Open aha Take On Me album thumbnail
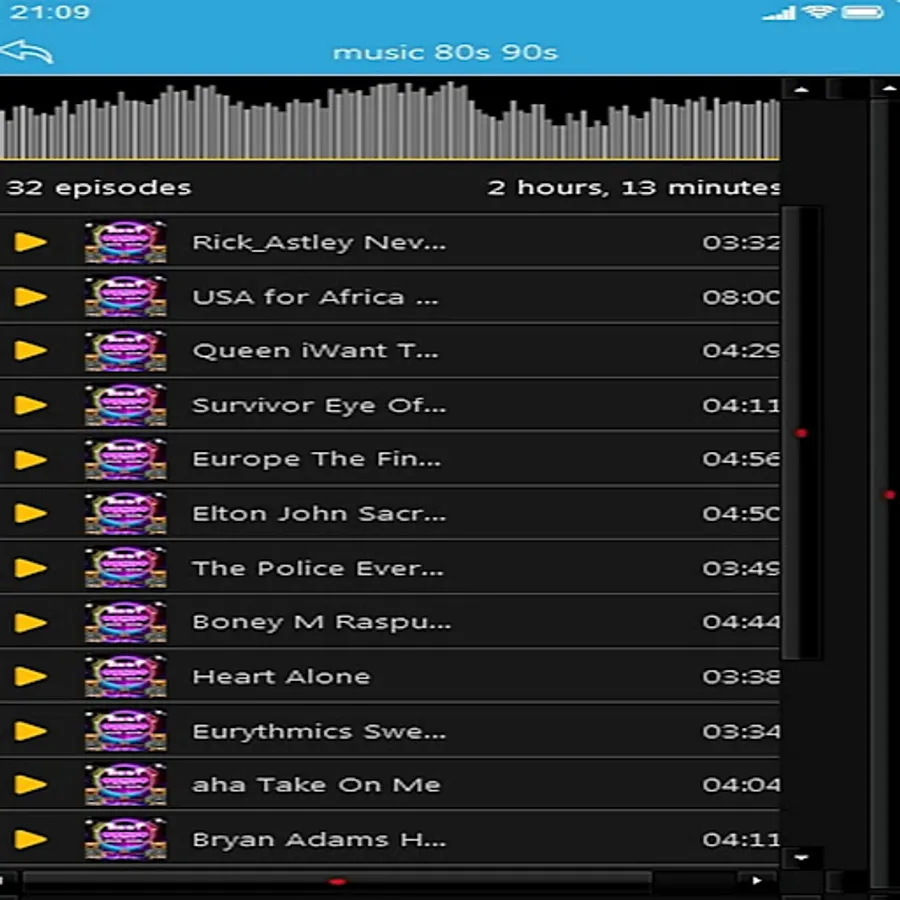Image resolution: width=900 pixels, height=900 pixels. tap(126, 785)
